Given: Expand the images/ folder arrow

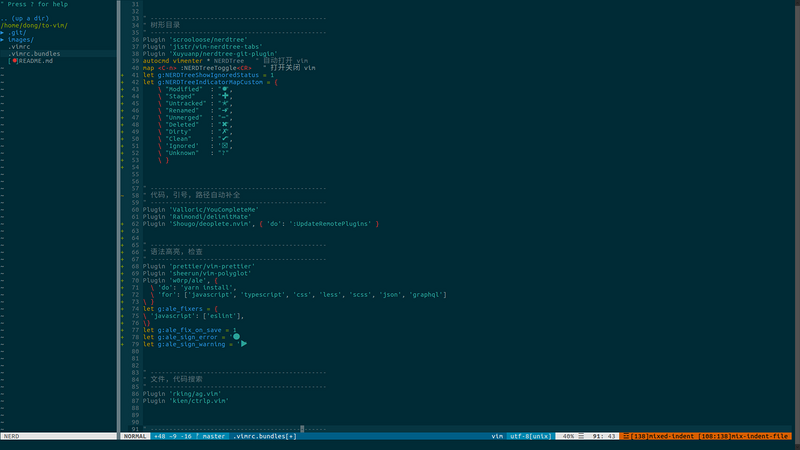Looking at the screenshot, I should coord(2,39).
